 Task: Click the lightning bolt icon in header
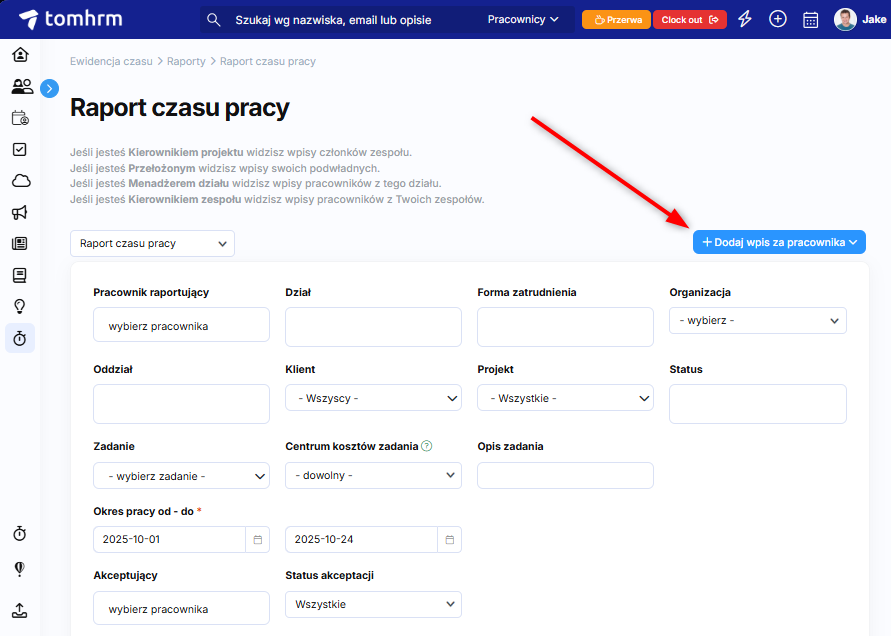745,19
